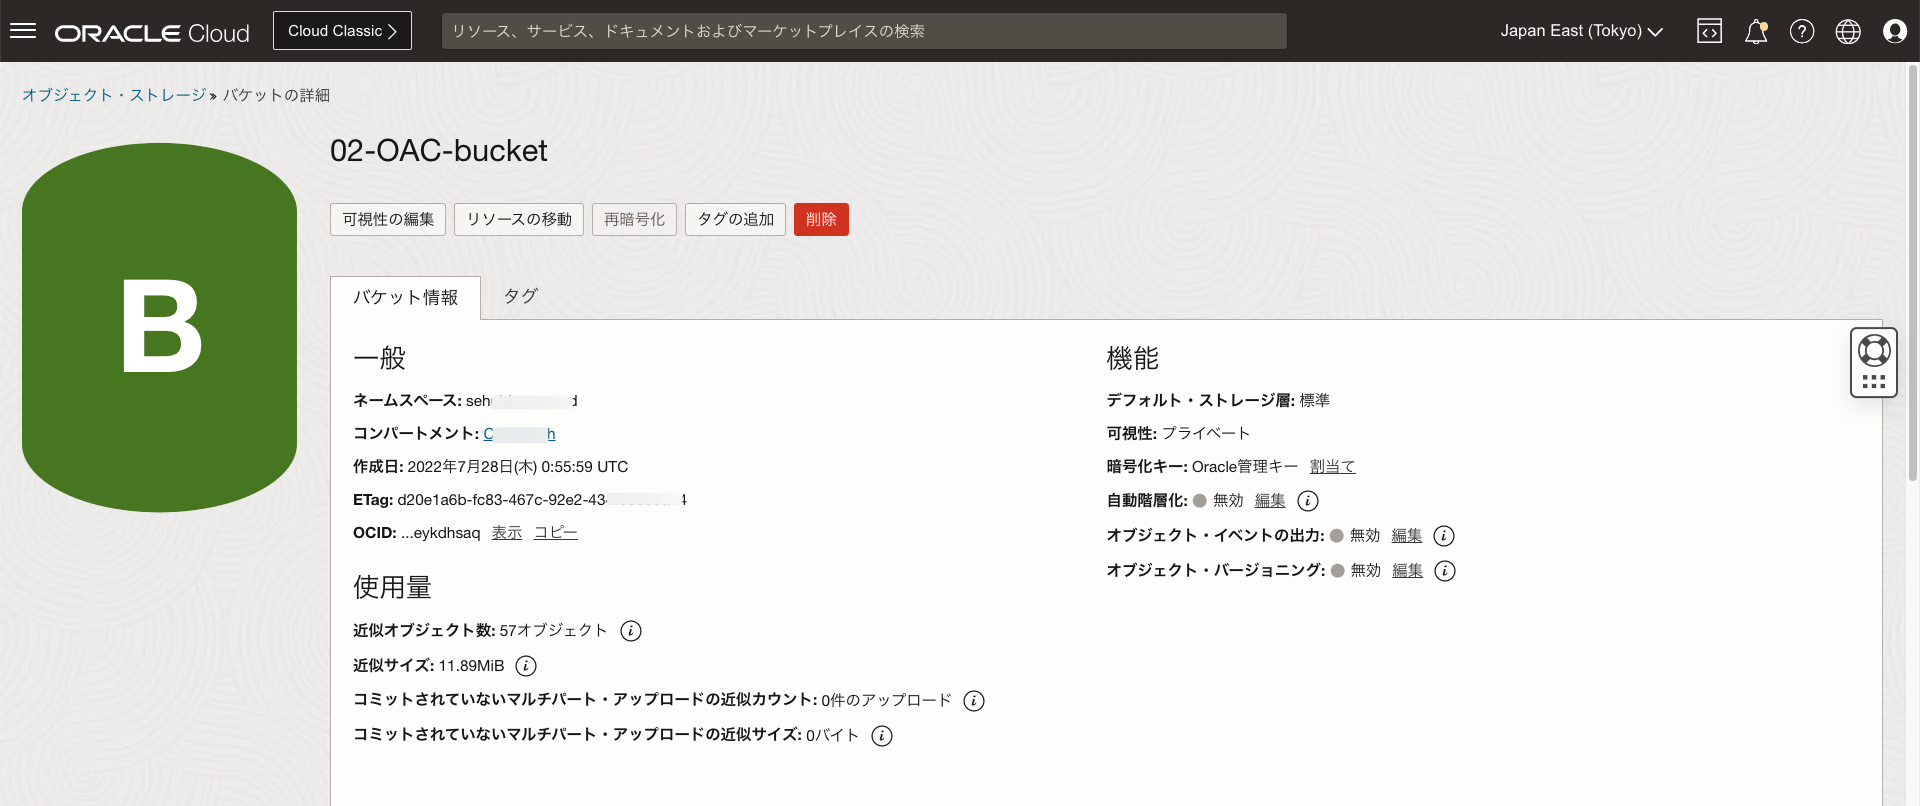Click the 使用量 section heading
Image resolution: width=1920 pixels, height=806 pixels.
[x=392, y=587]
